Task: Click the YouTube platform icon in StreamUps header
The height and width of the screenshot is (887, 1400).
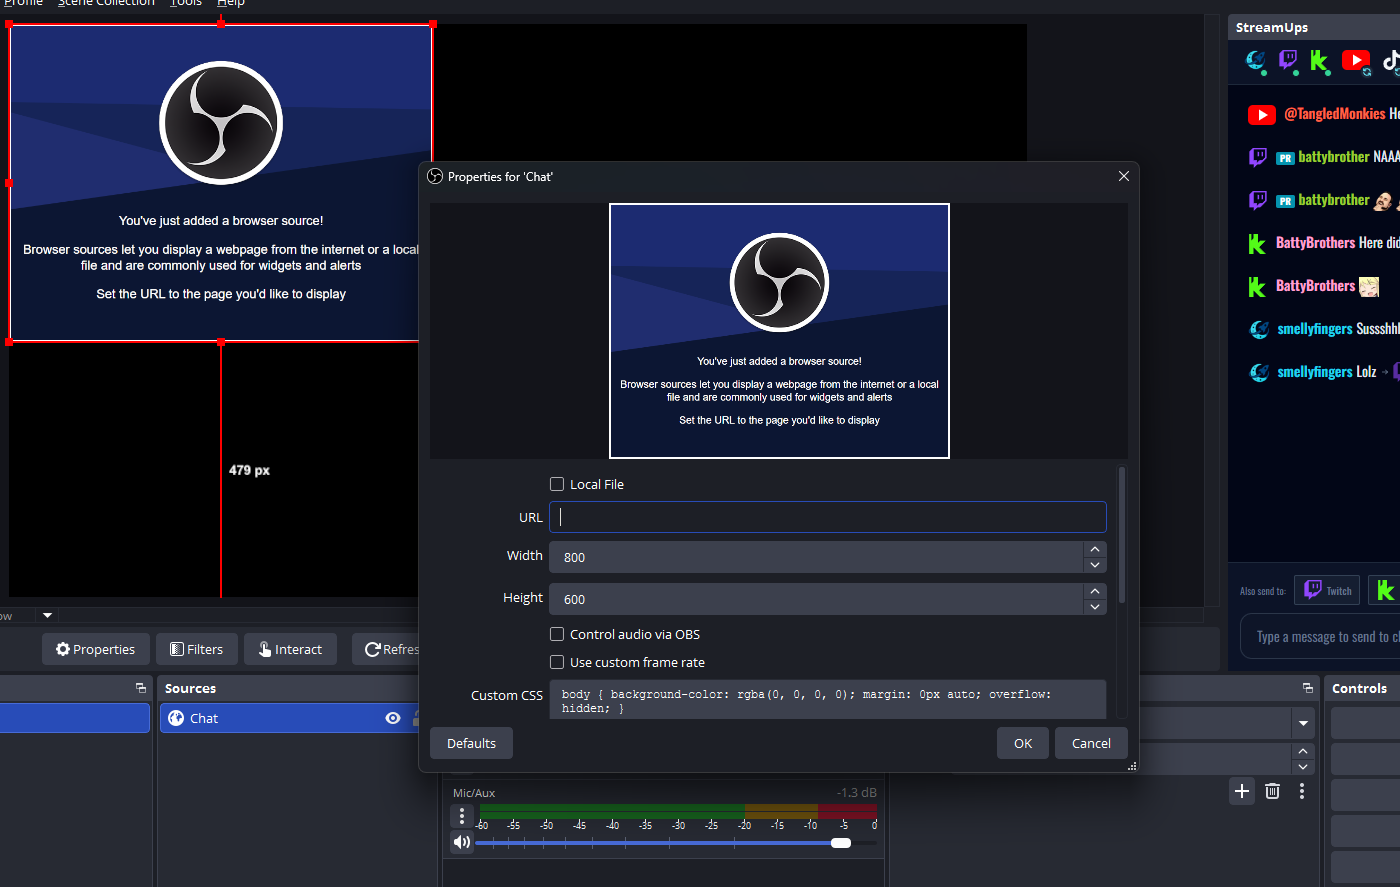Action: [1356, 61]
